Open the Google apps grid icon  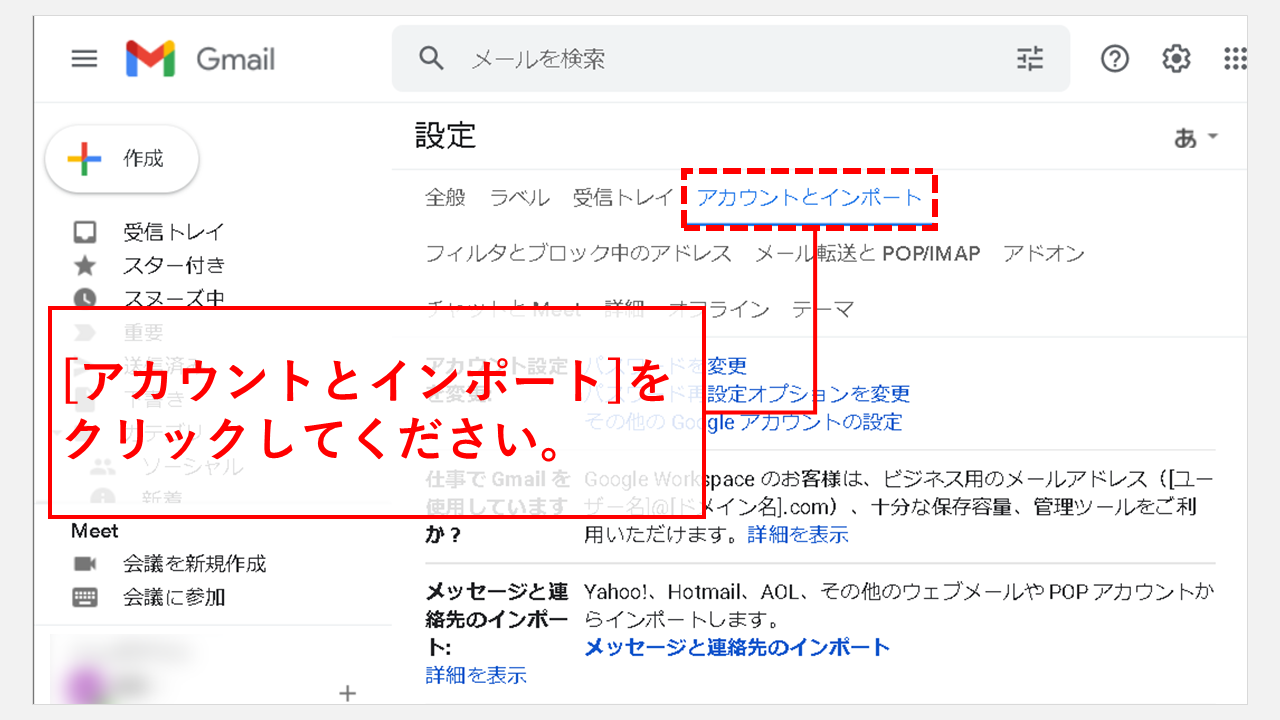pos(1235,59)
